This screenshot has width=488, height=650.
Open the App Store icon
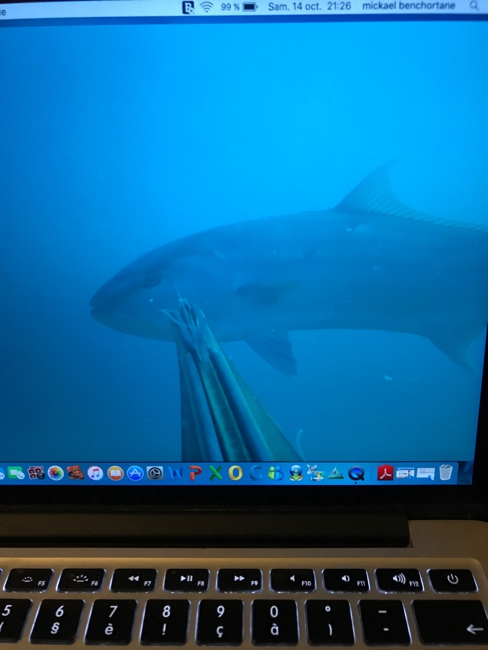pos(135,473)
